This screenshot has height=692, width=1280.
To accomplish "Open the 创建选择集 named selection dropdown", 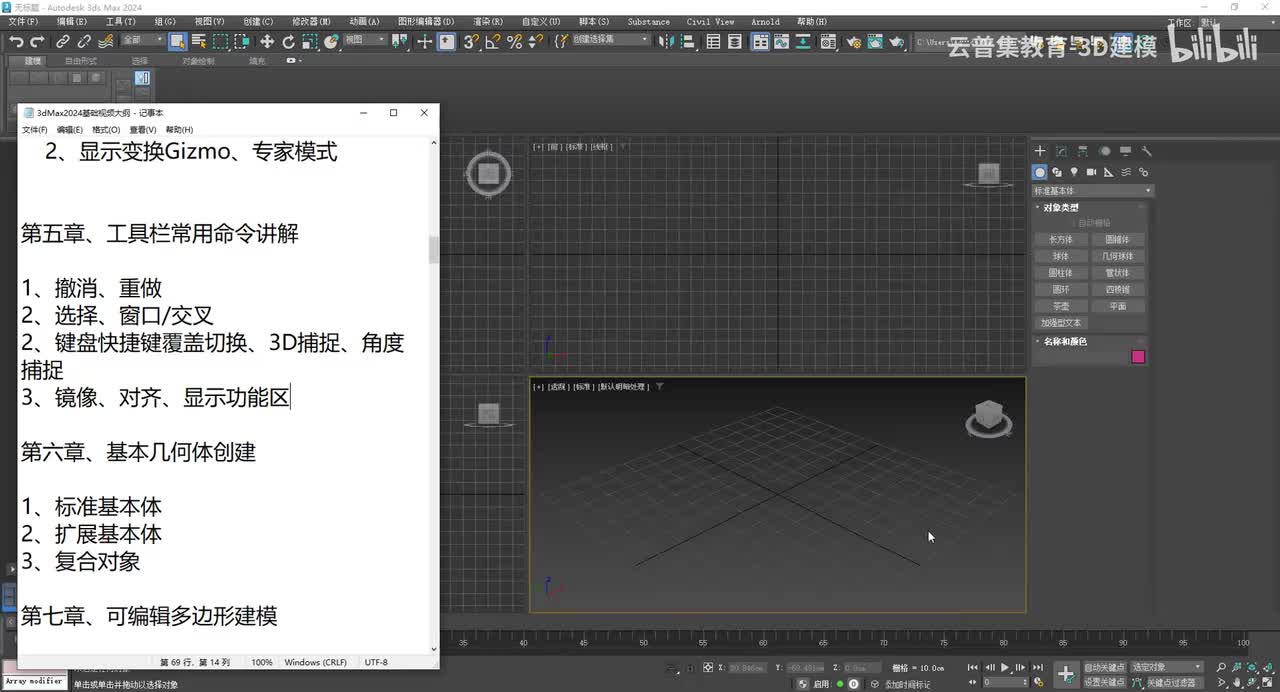I will point(610,40).
